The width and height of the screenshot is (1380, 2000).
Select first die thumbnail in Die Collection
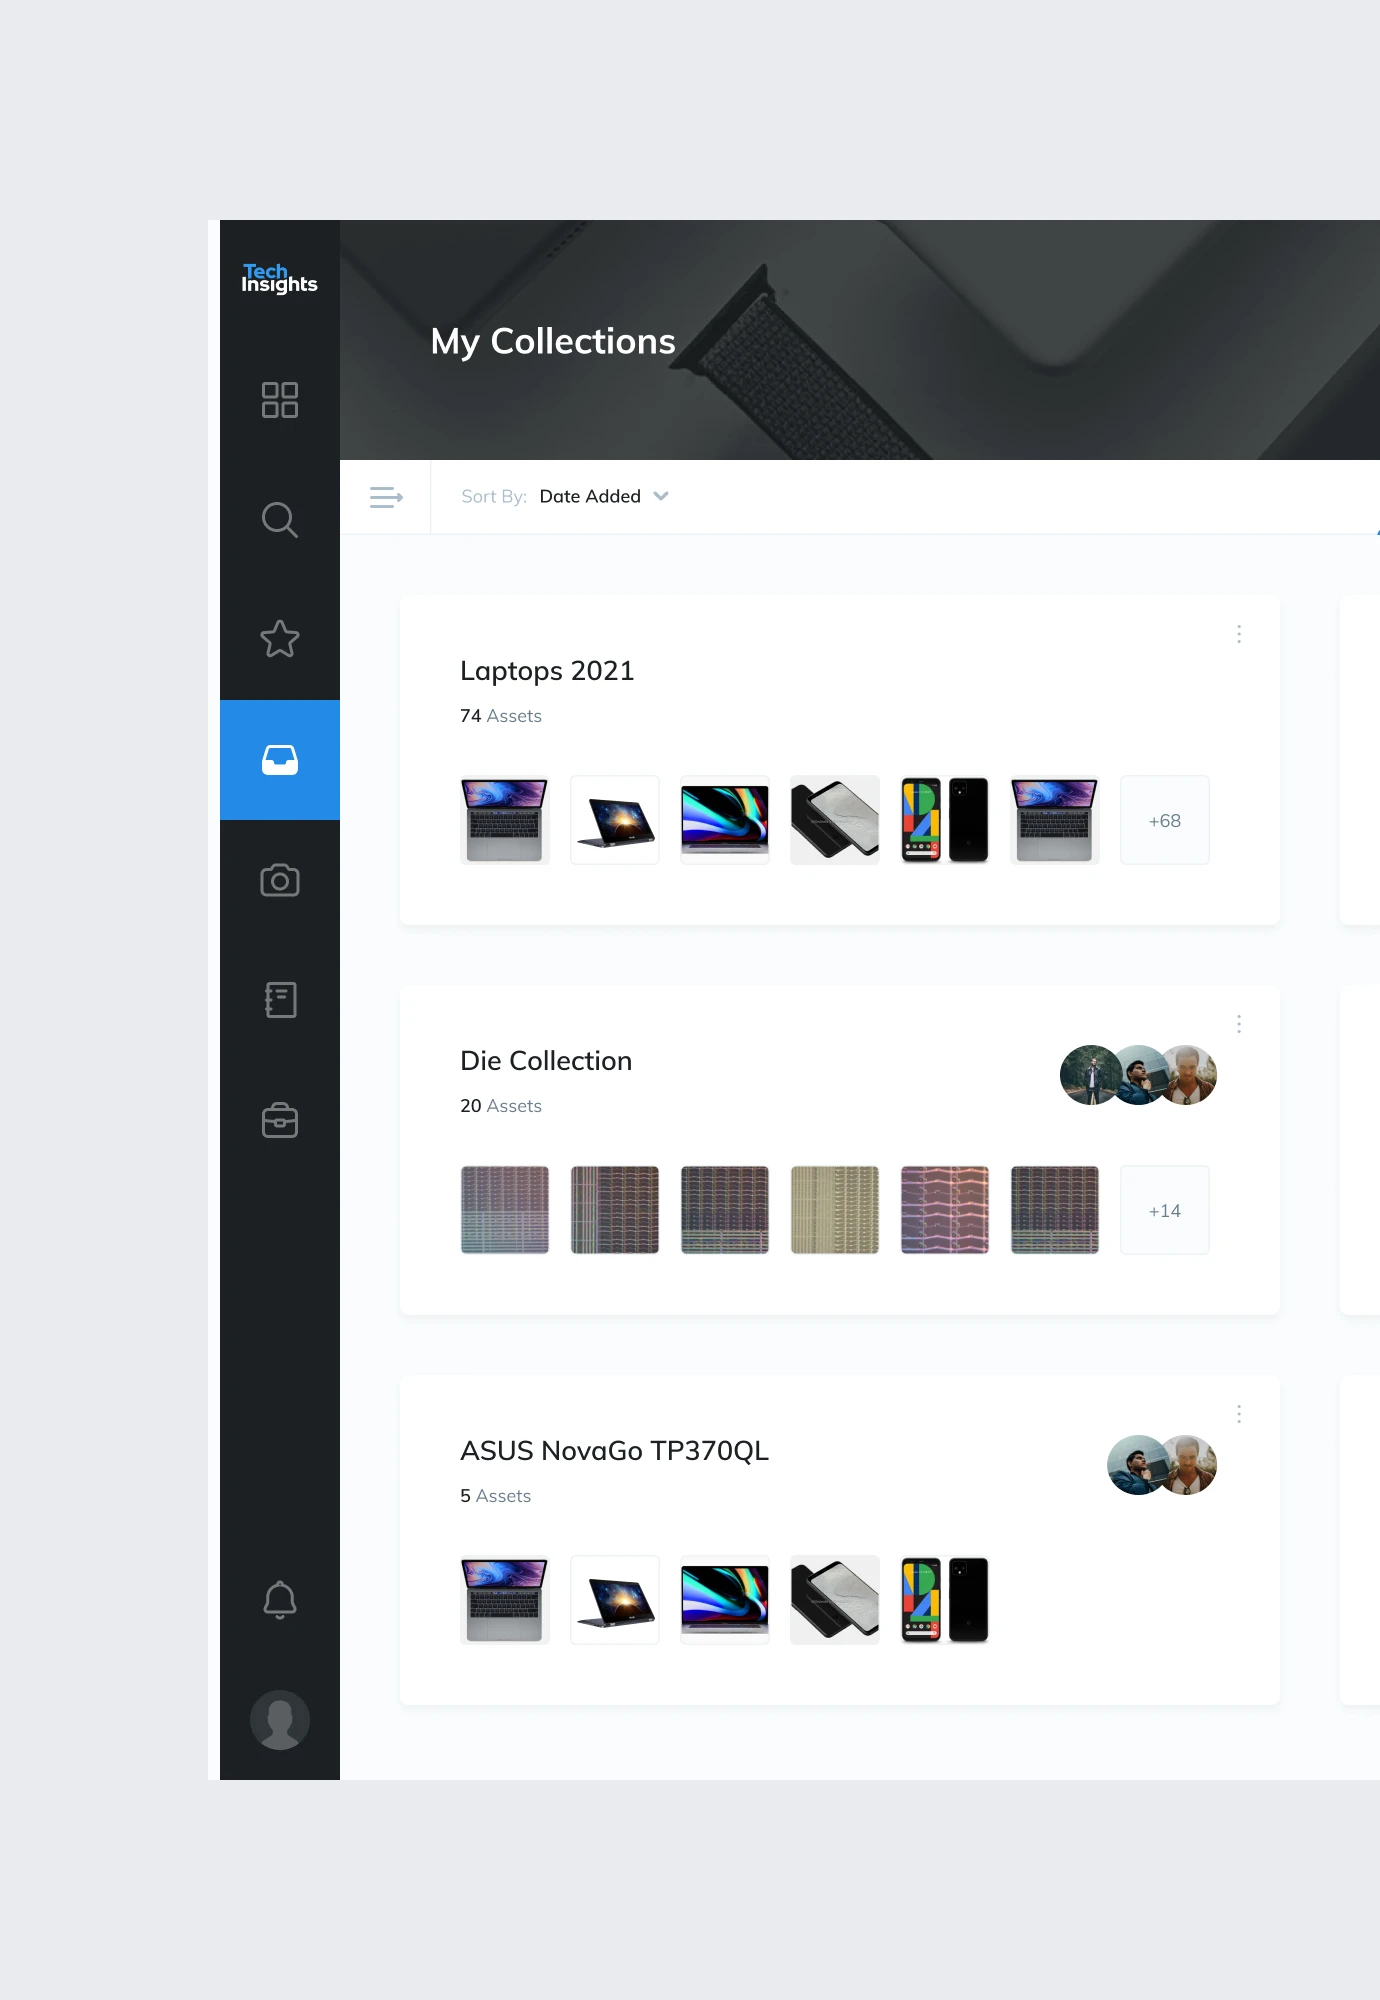pyautogui.click(x=505, y=1210)
